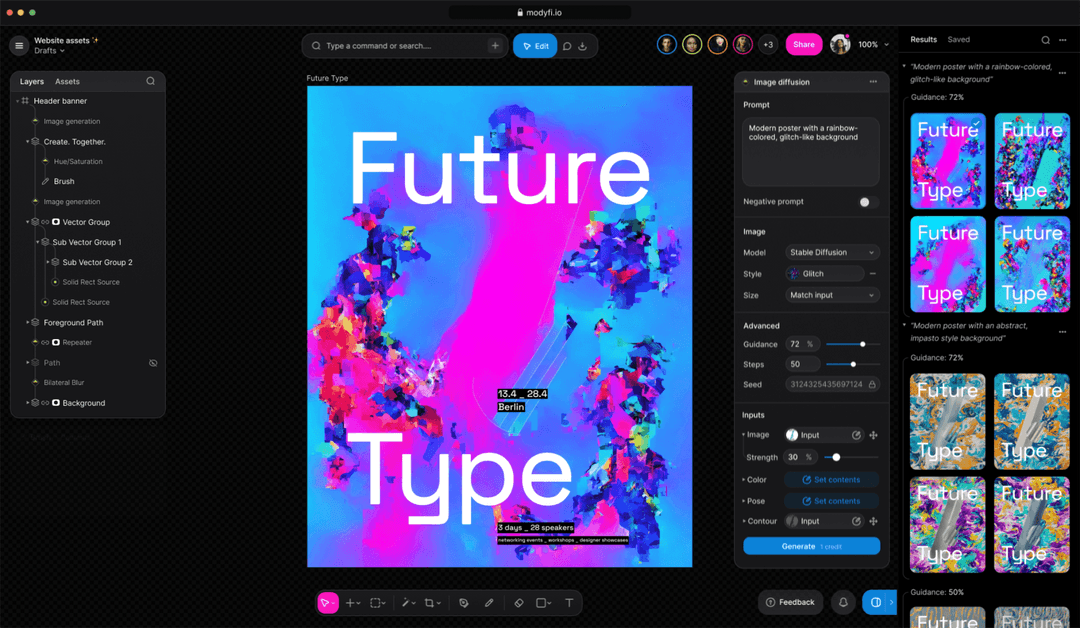Expand the Foreground Path layer group
Viewport: 1080px width, 628px height.
pyautogui.click(x=27, y=323)
